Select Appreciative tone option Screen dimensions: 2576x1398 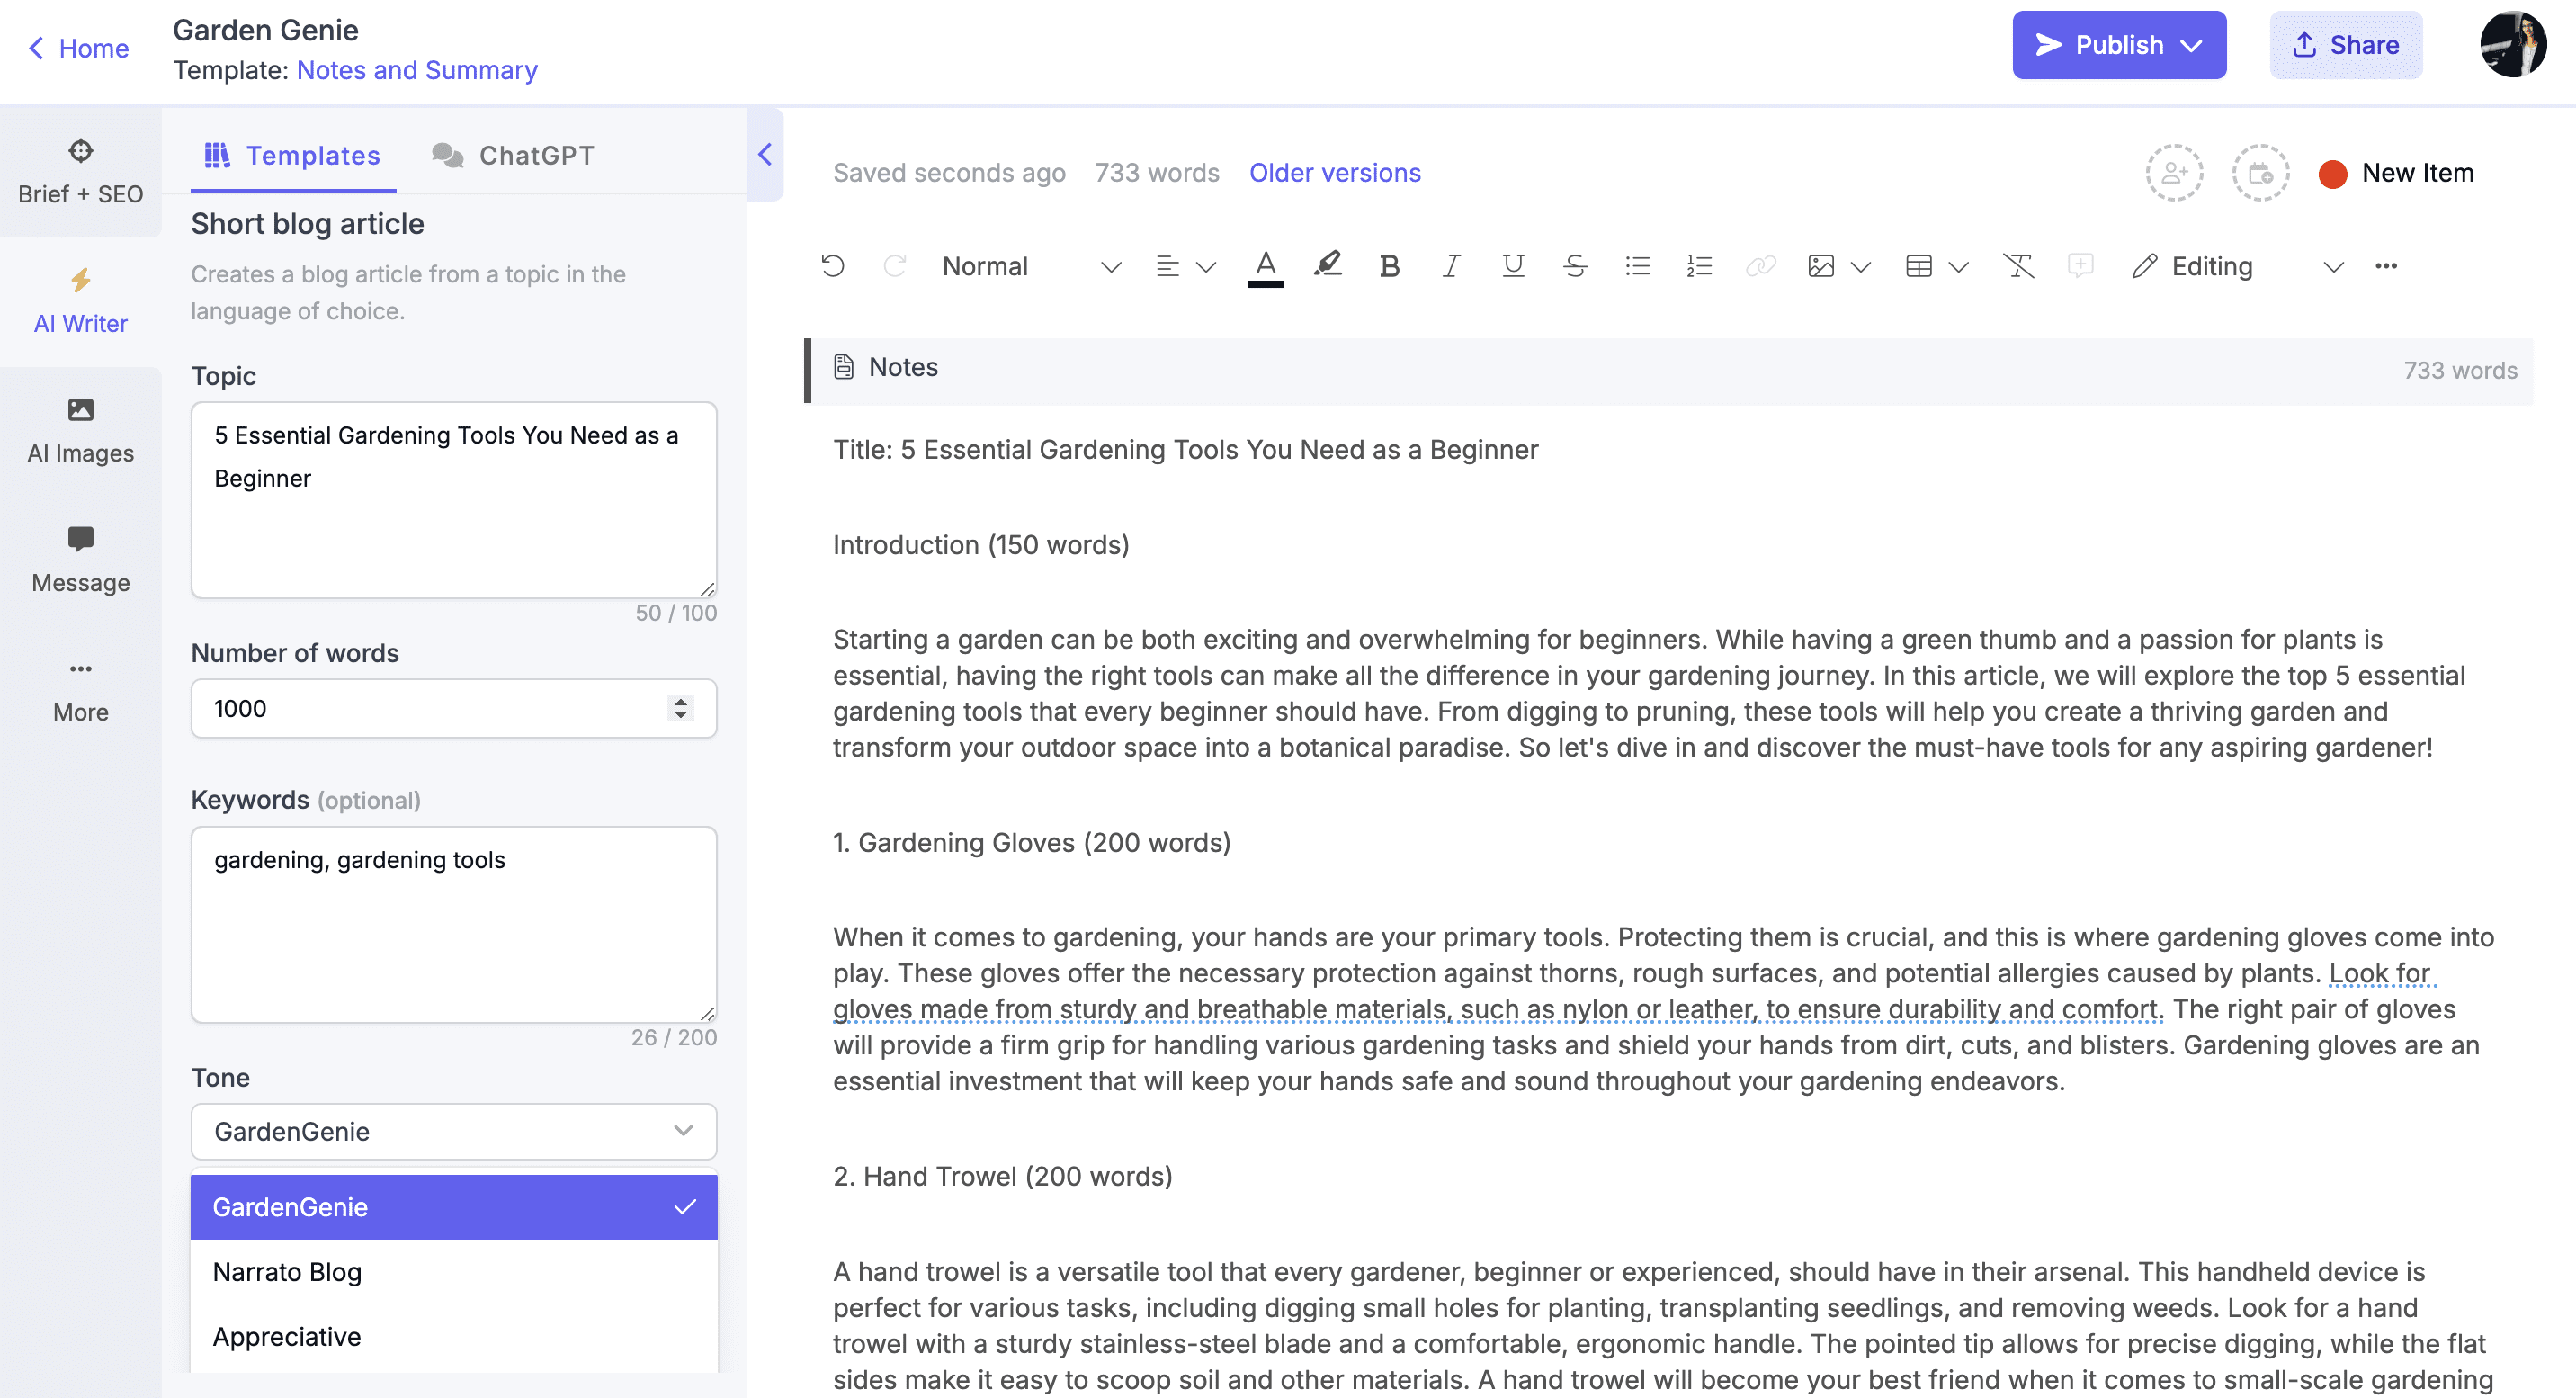click(x=454, y=1337)
